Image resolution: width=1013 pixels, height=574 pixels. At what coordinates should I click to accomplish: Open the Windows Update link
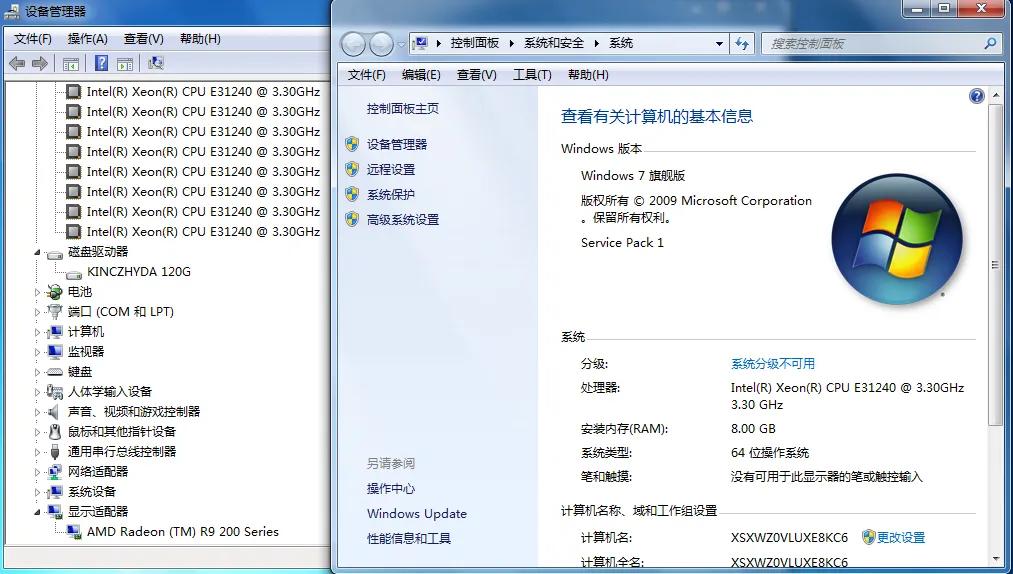[417, 514]
